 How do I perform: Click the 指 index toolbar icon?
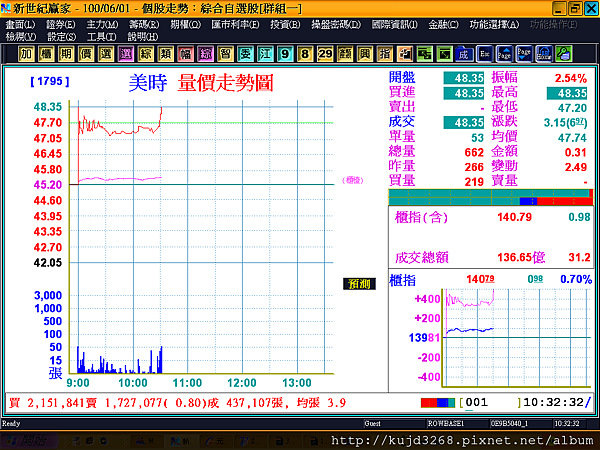coord(384,54)
